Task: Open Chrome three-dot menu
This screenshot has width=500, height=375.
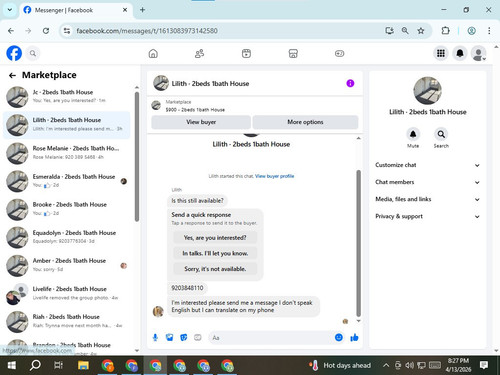Action: pyautogui.click(x=489, y=31)
